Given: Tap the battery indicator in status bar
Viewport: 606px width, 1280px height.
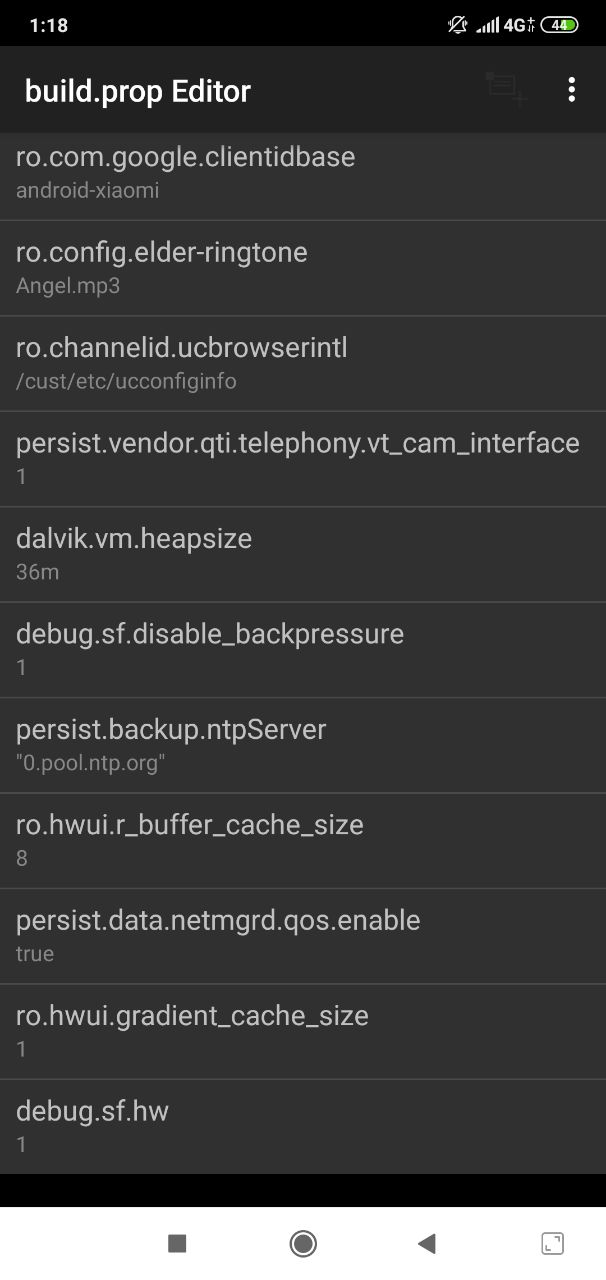Looking at the screenshot, I should coord(559,25).
